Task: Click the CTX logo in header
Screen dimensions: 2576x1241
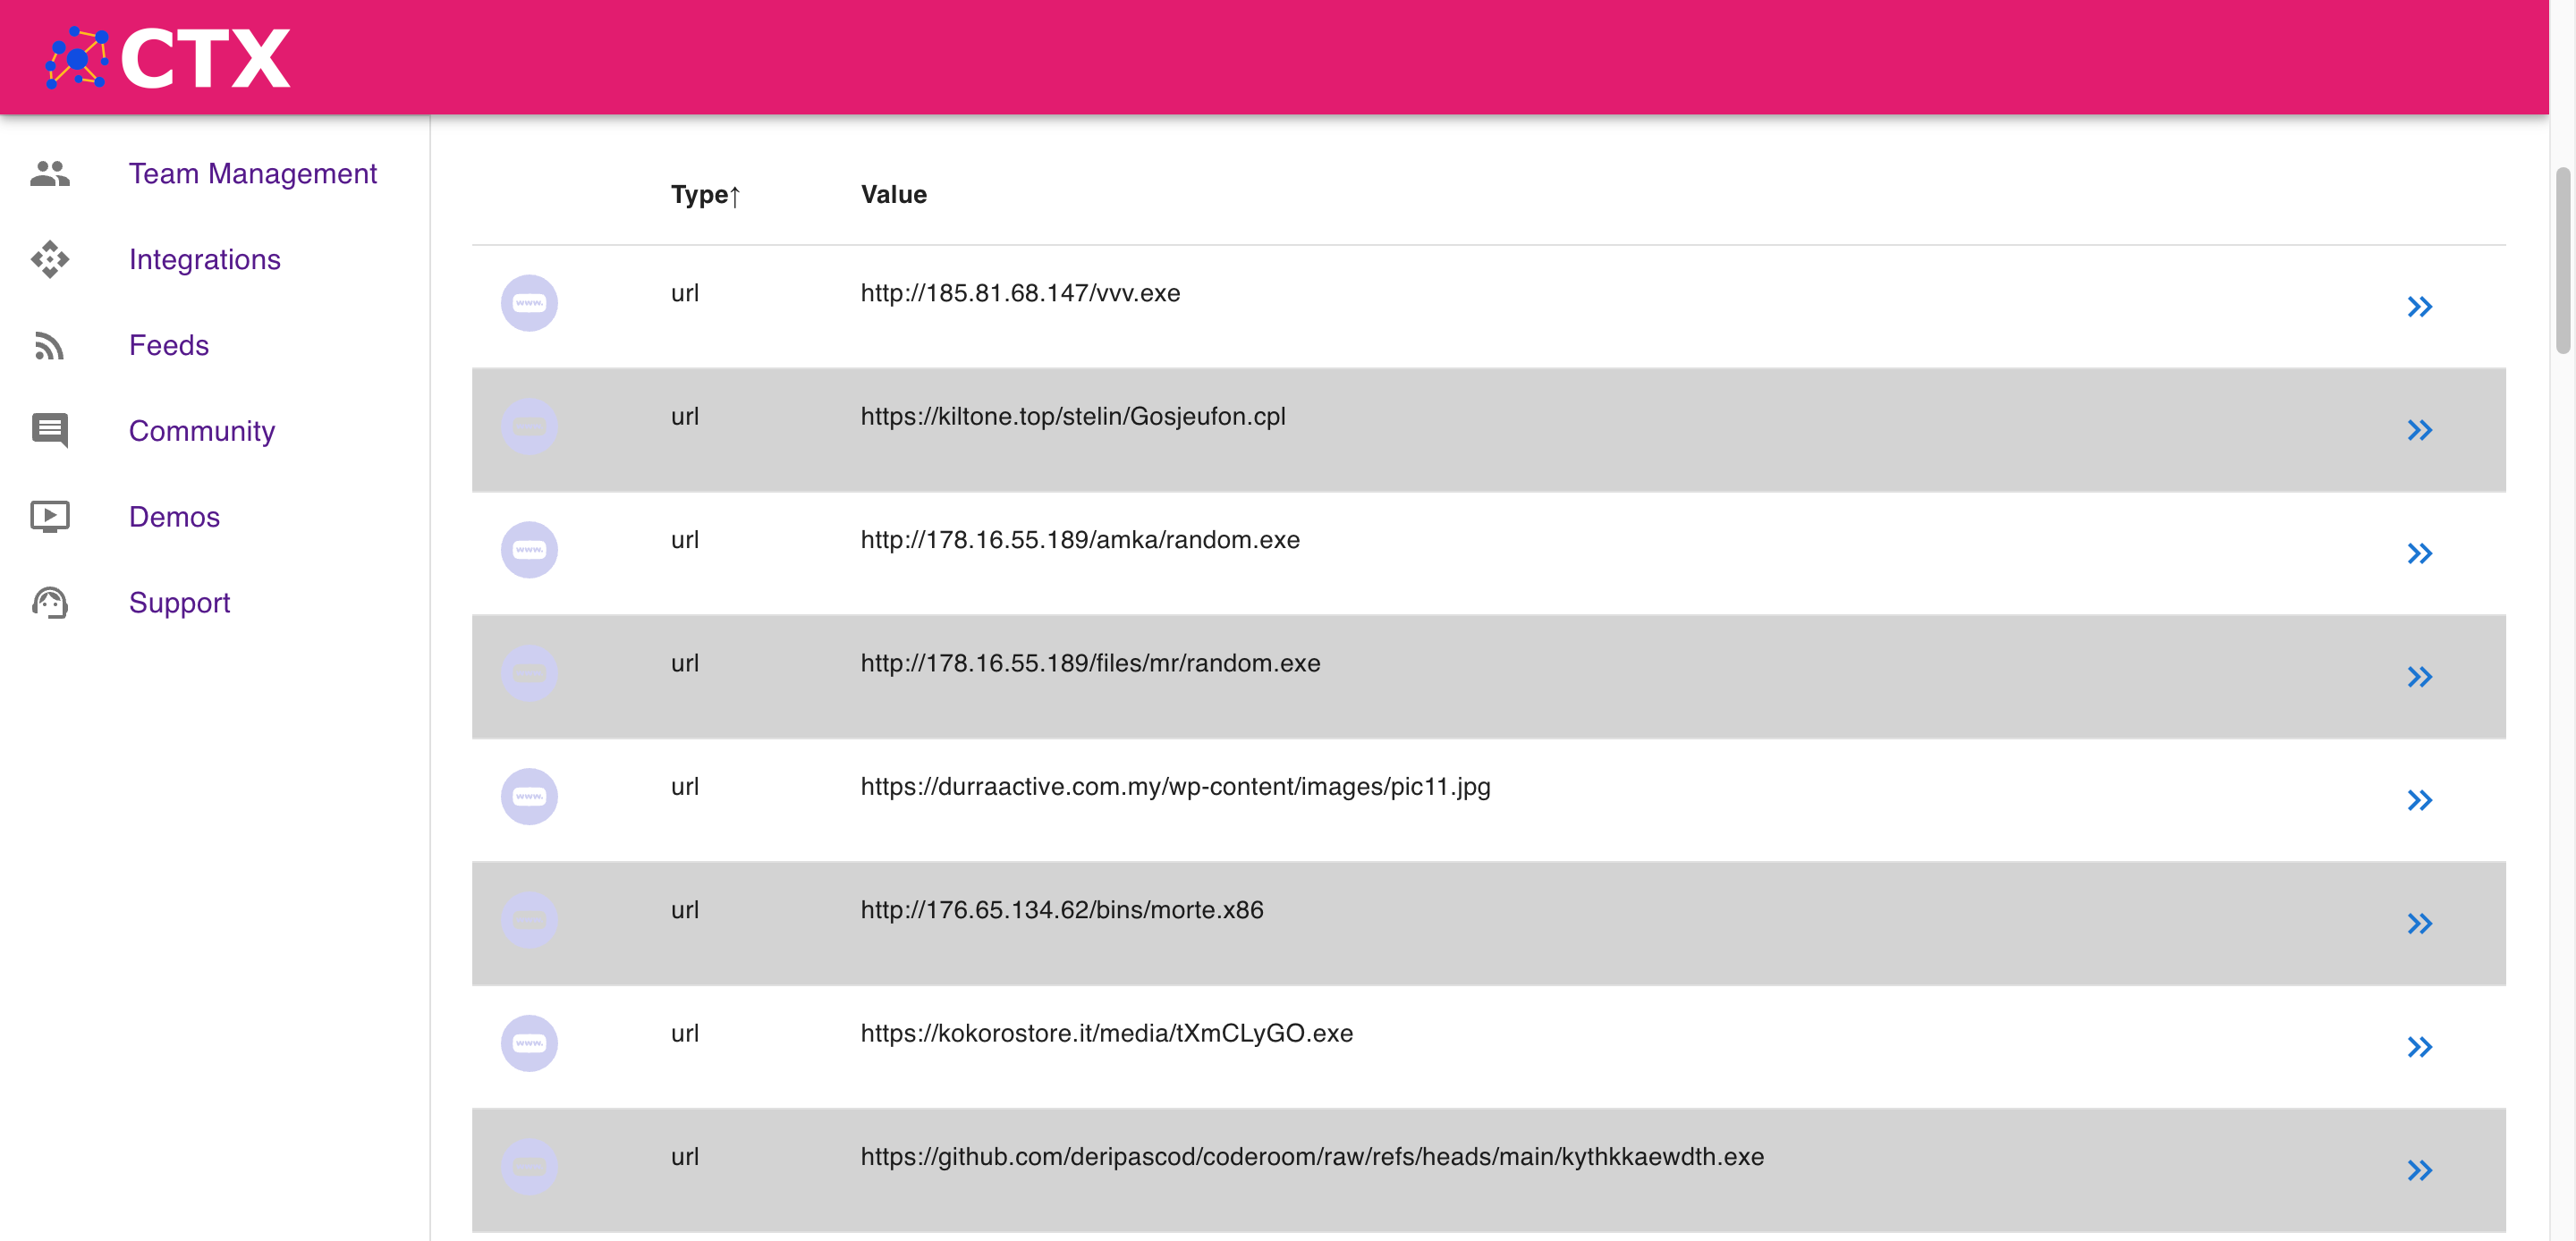Action: pyautogui.click(x=163, y=57)
